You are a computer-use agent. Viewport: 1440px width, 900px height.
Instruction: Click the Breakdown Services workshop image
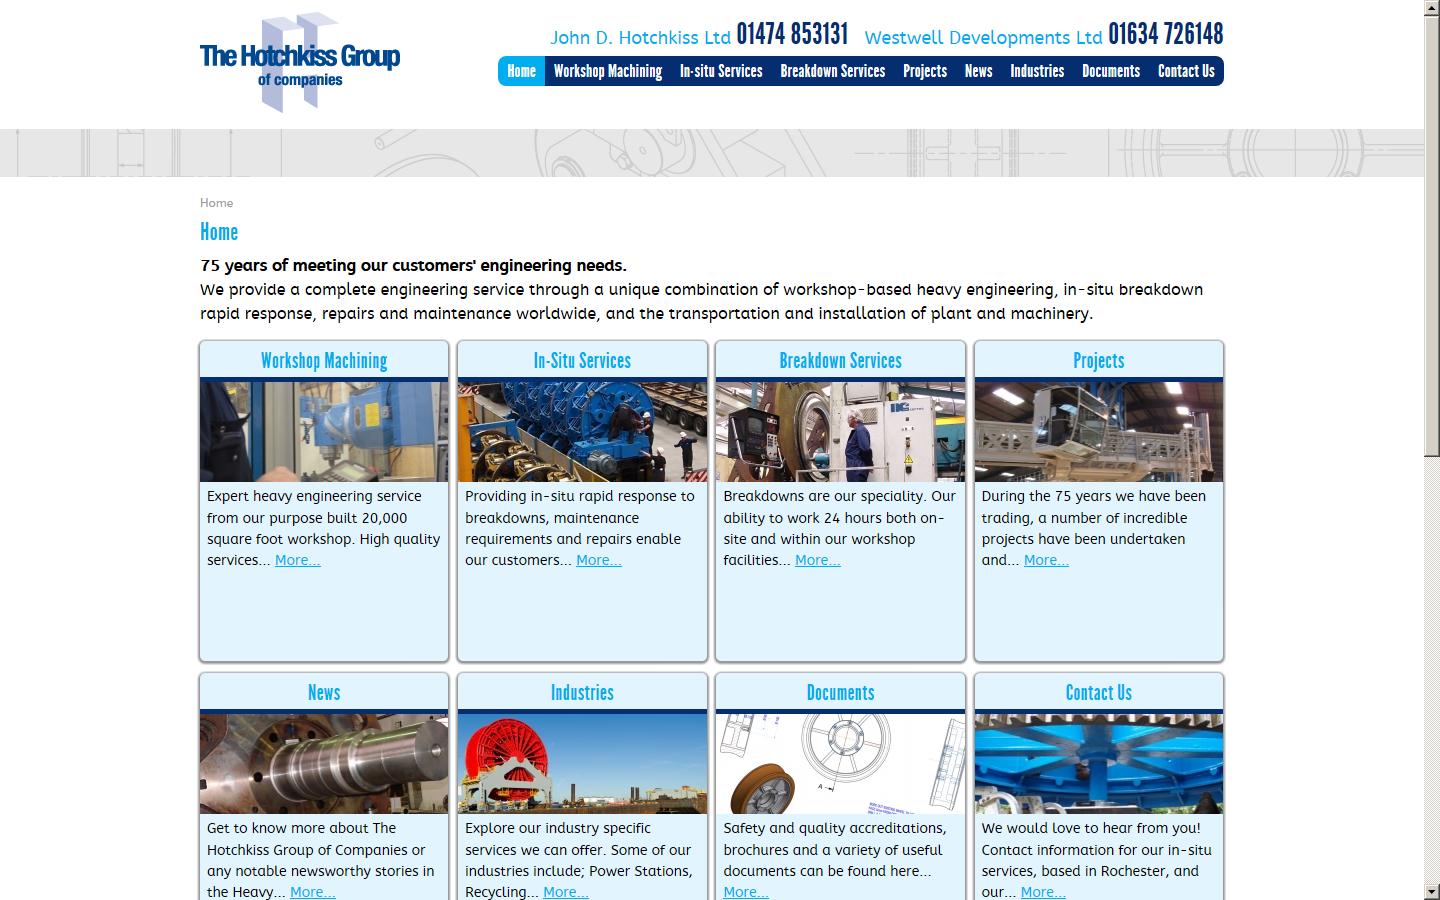coord(840,432)
